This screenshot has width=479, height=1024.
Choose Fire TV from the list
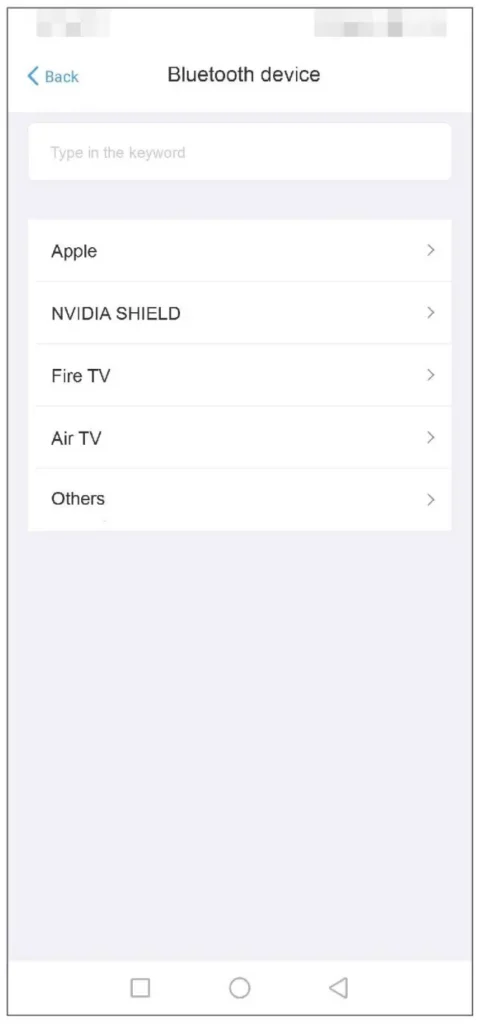click(x=240, y=375)
